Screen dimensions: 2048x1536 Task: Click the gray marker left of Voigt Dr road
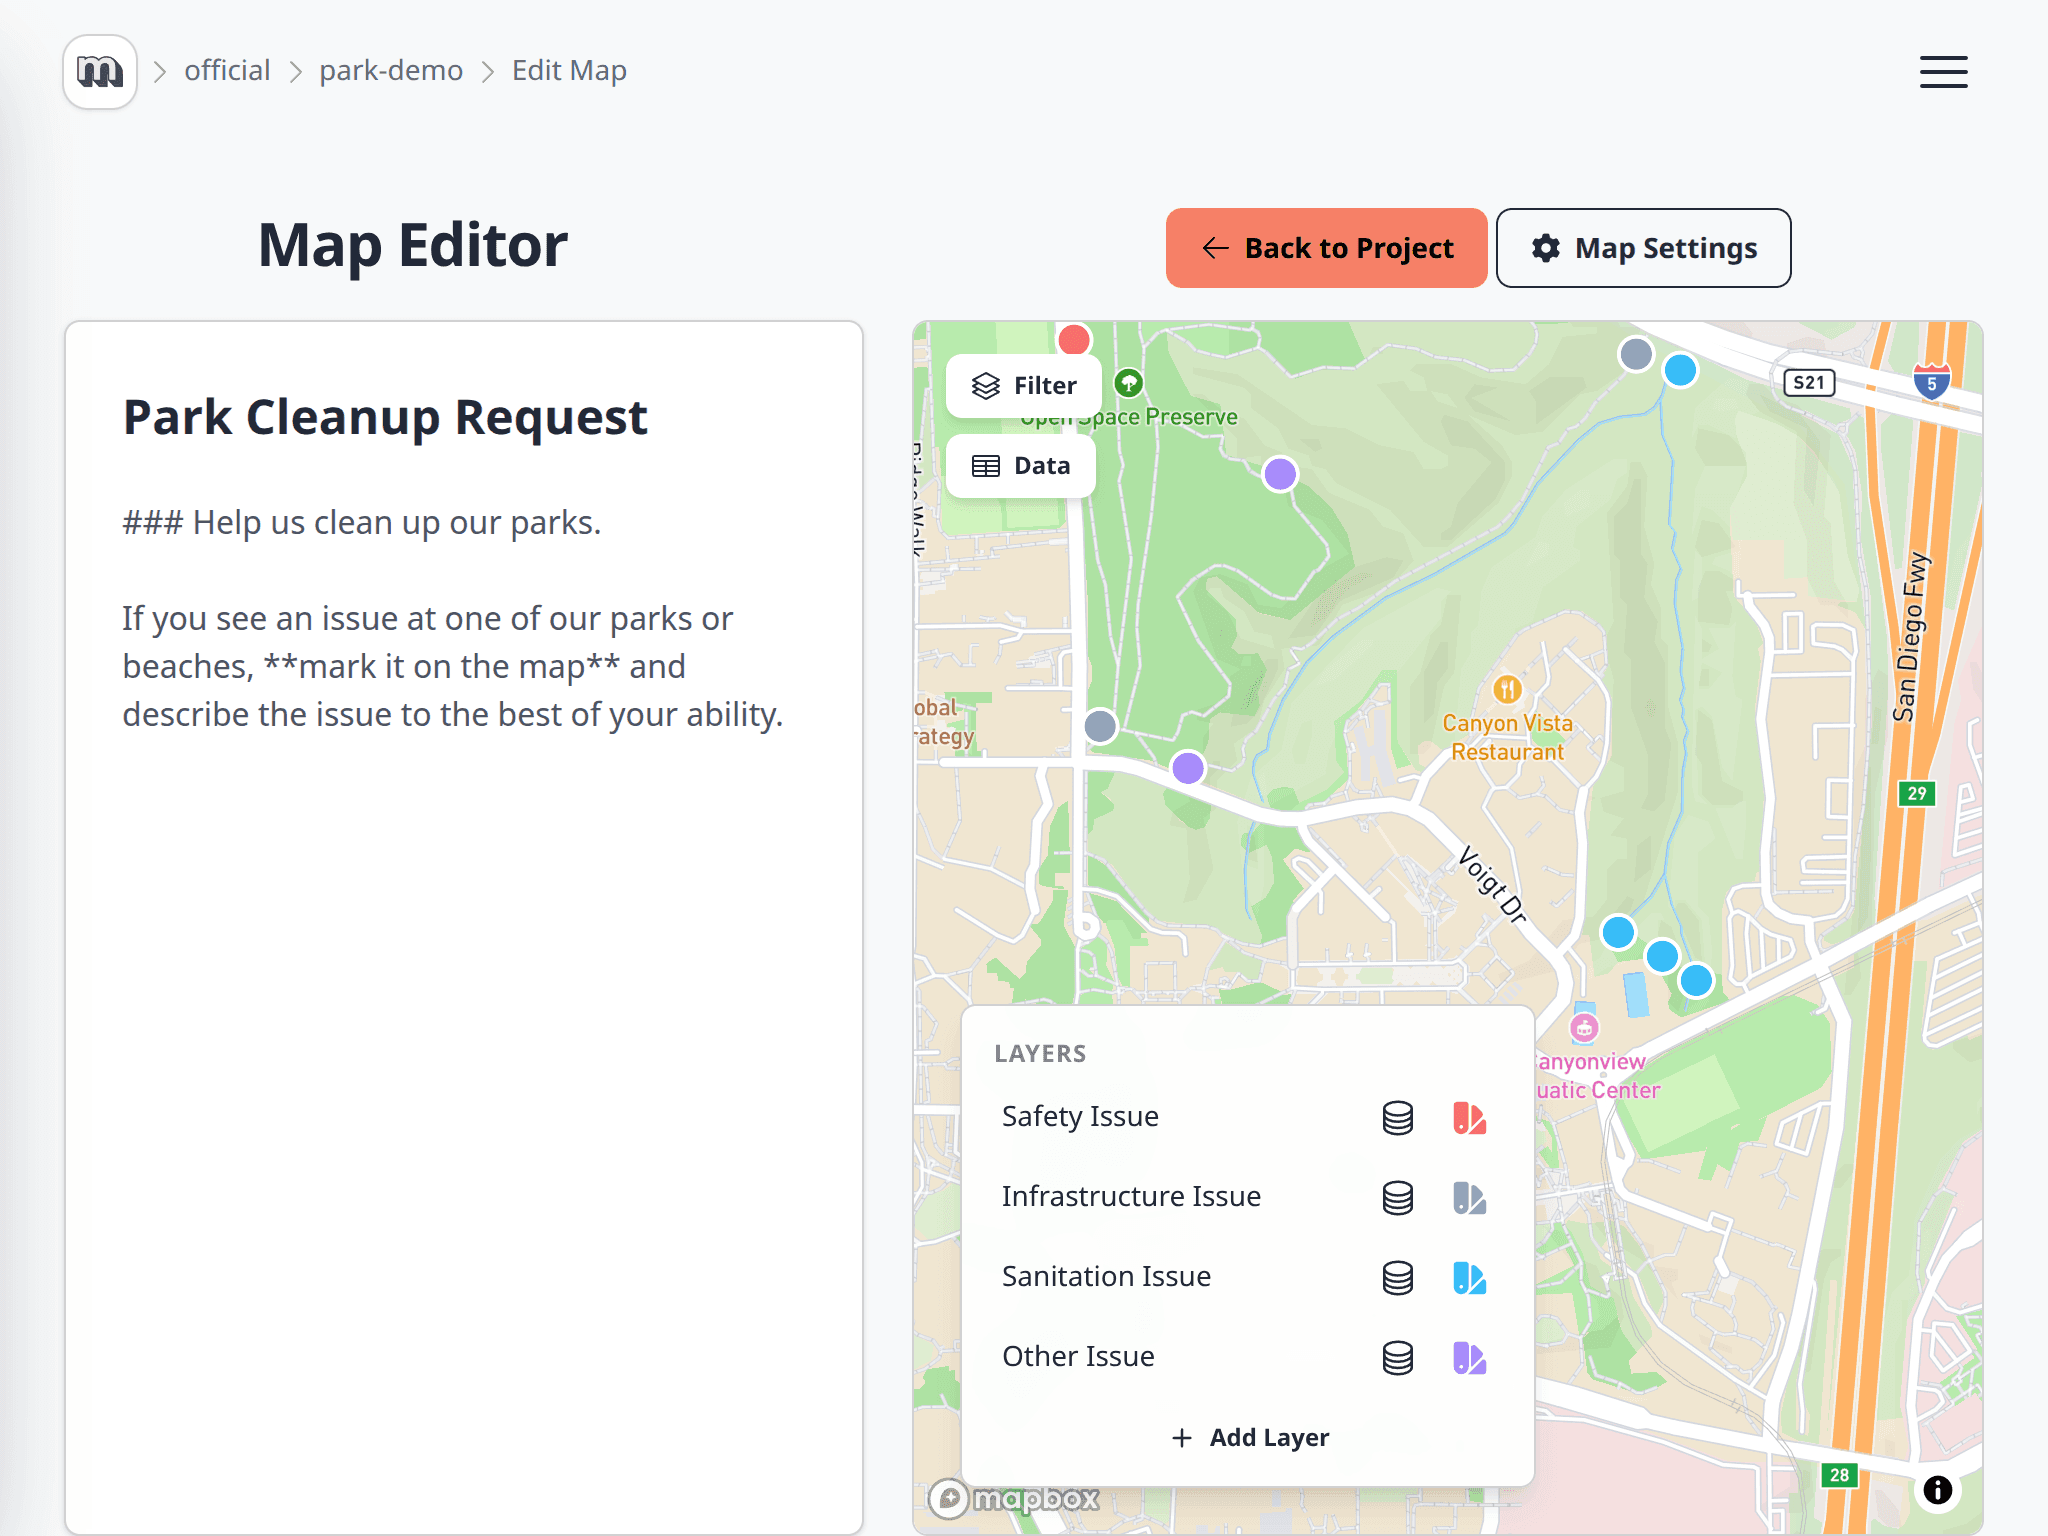[1100, 726]
